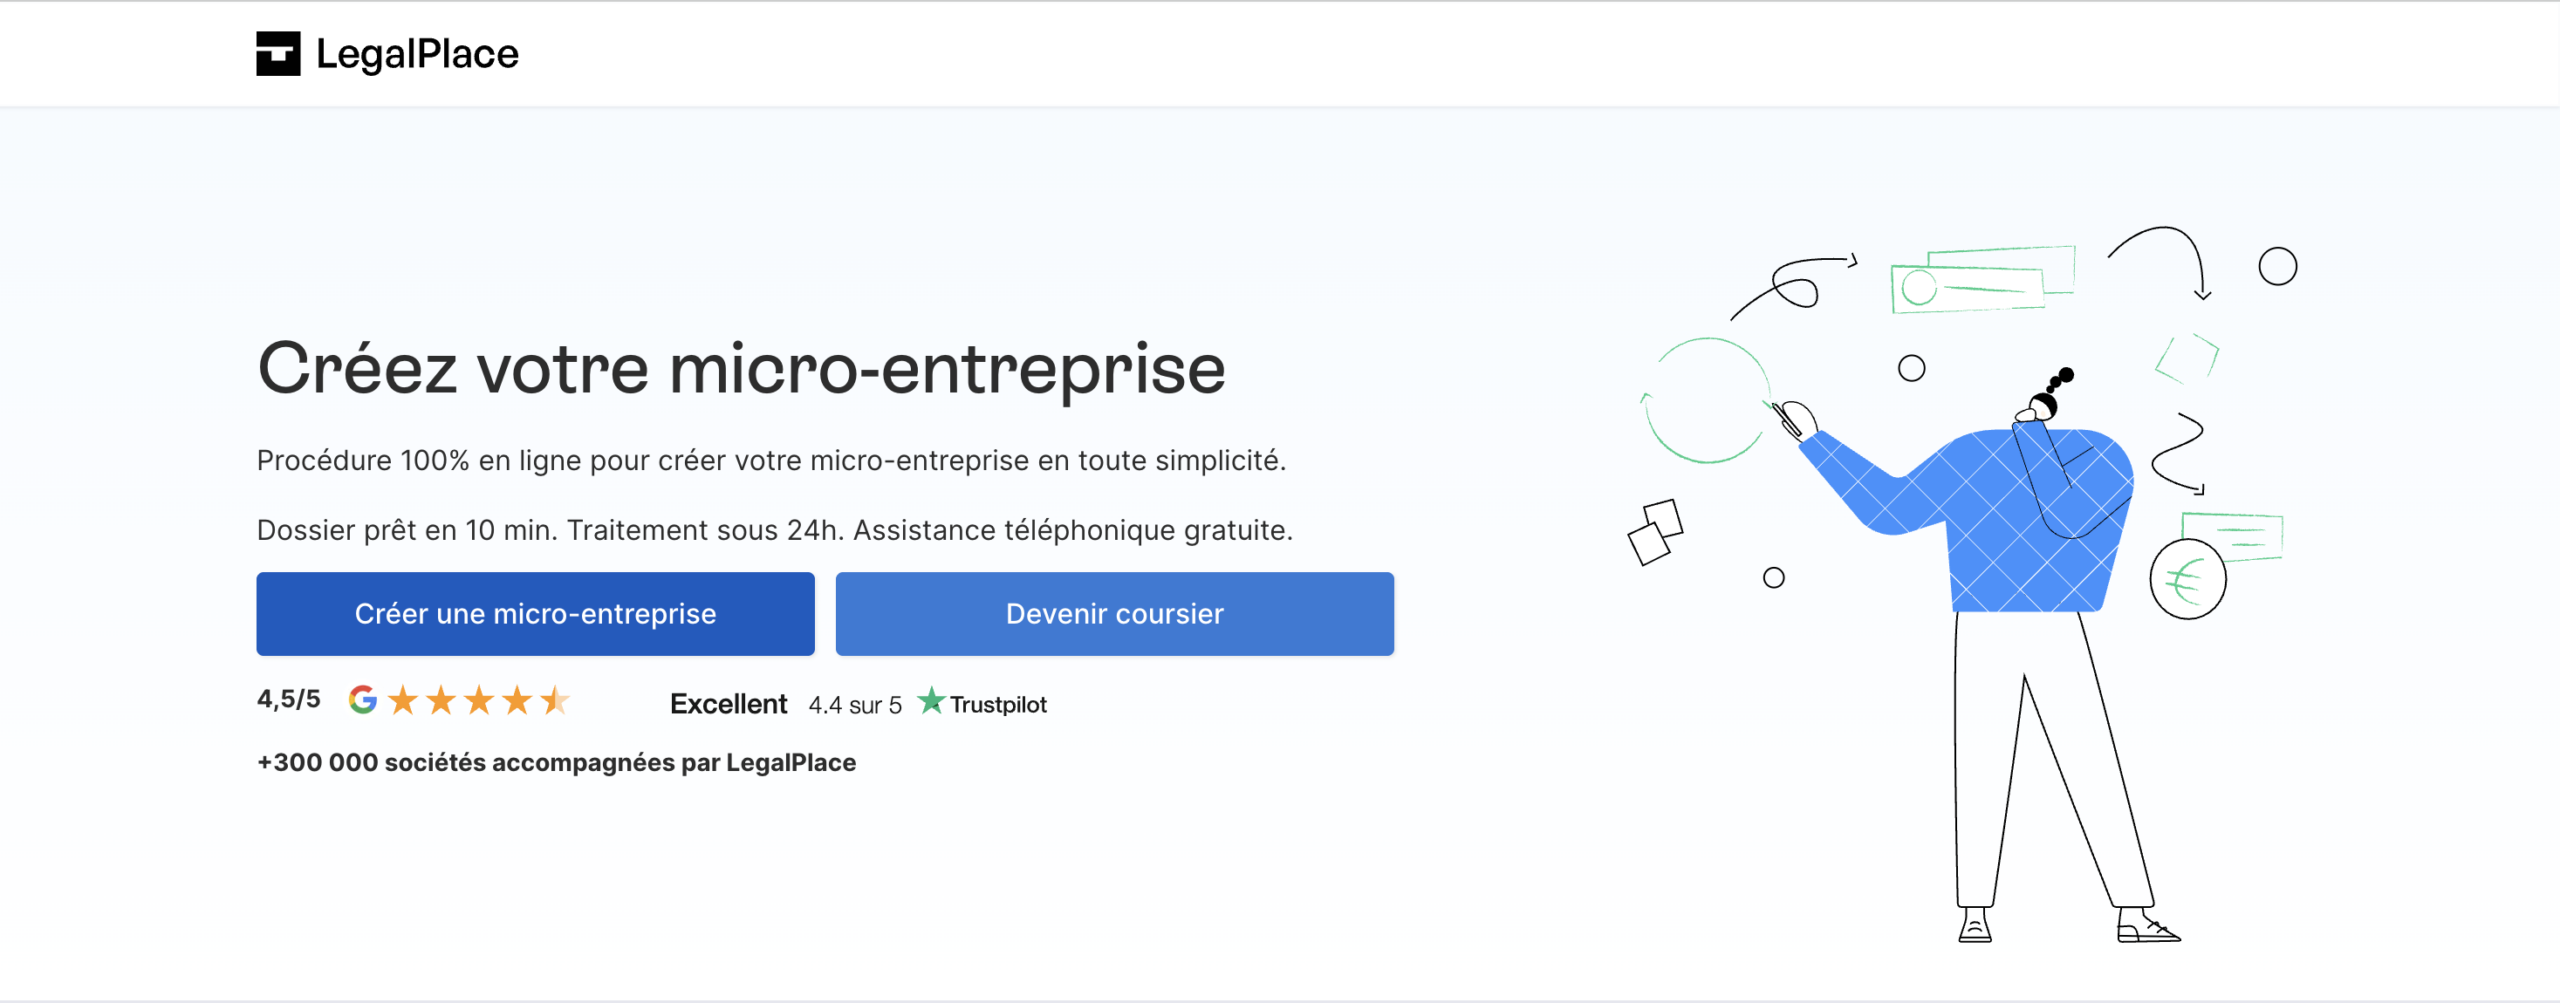Click the Procédure 100% en ligne sentence
Image resolution: width=2560 pixels, height=1003 pixels.
pyautogui.click(x=771, y=460)
